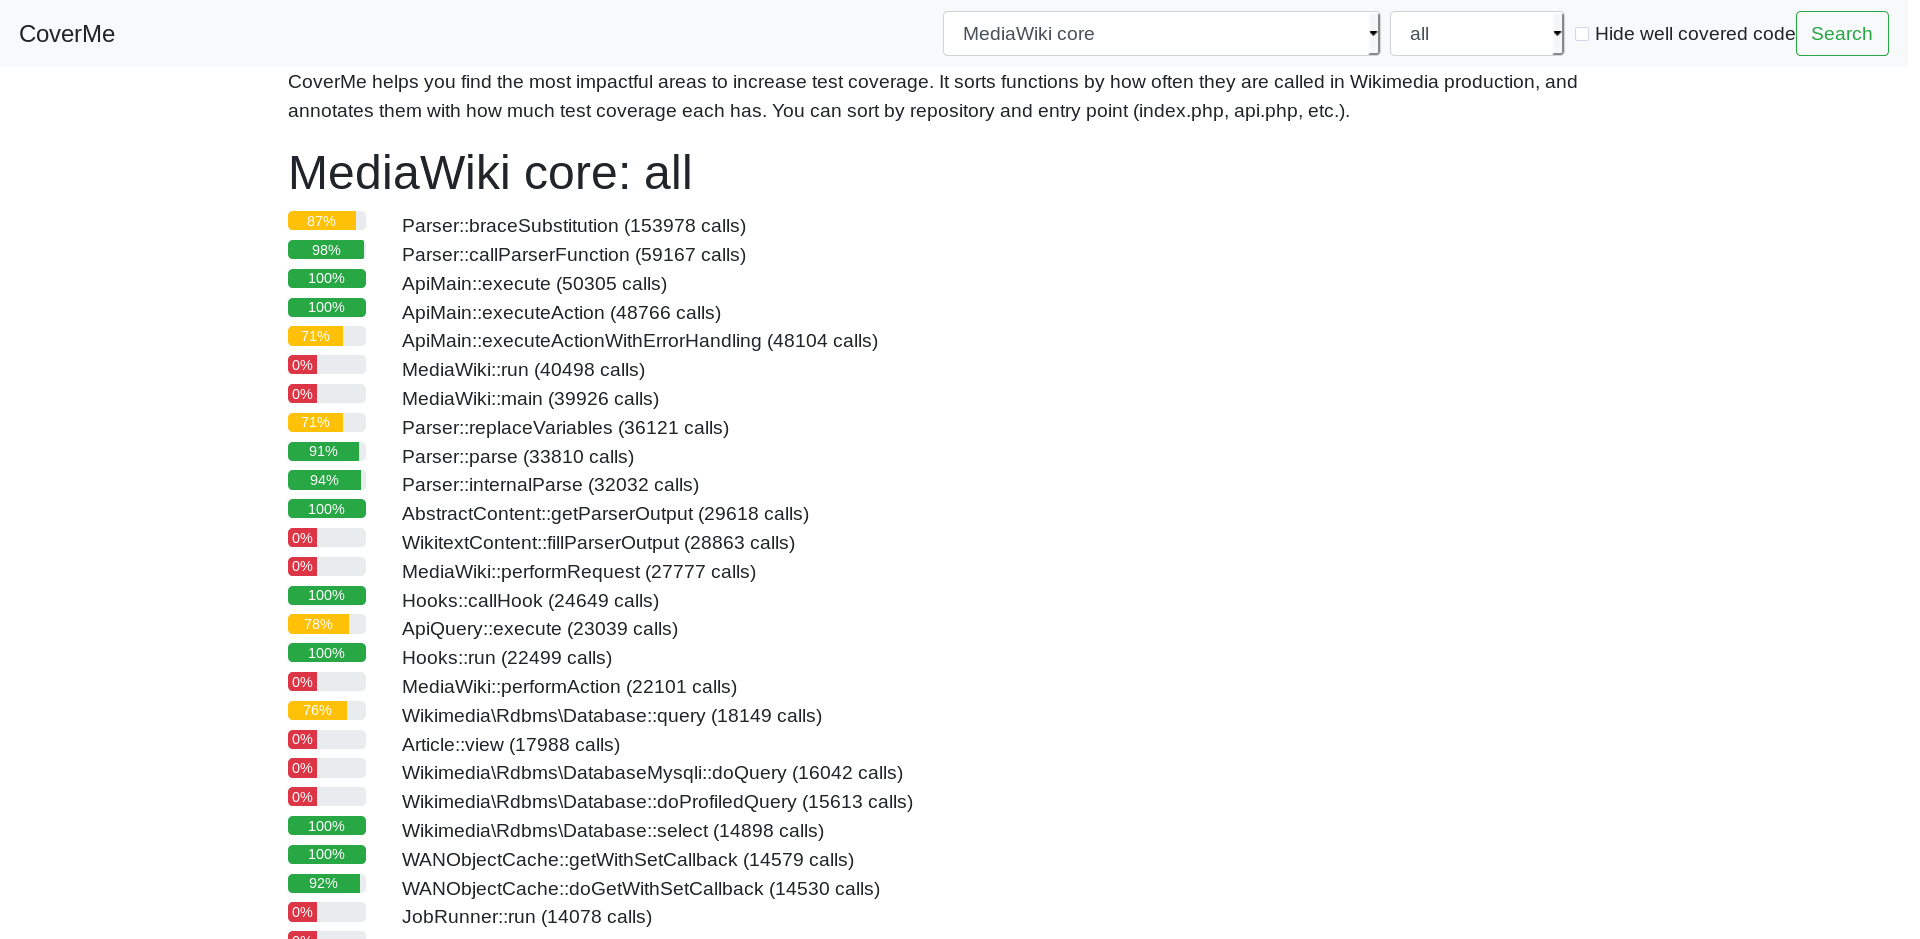Select Hooks::callHook (24649 calls) row
Screen dimensions: 1920x939
point(530,601)
